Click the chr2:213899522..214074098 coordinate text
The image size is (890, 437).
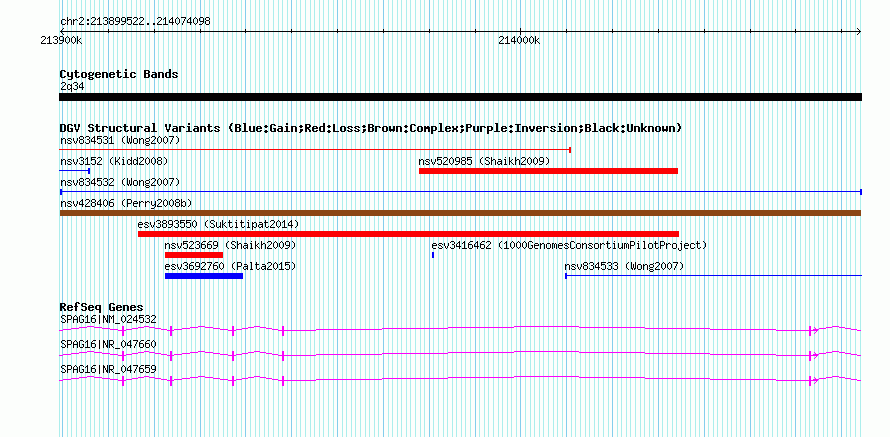(x=135, y=22)
